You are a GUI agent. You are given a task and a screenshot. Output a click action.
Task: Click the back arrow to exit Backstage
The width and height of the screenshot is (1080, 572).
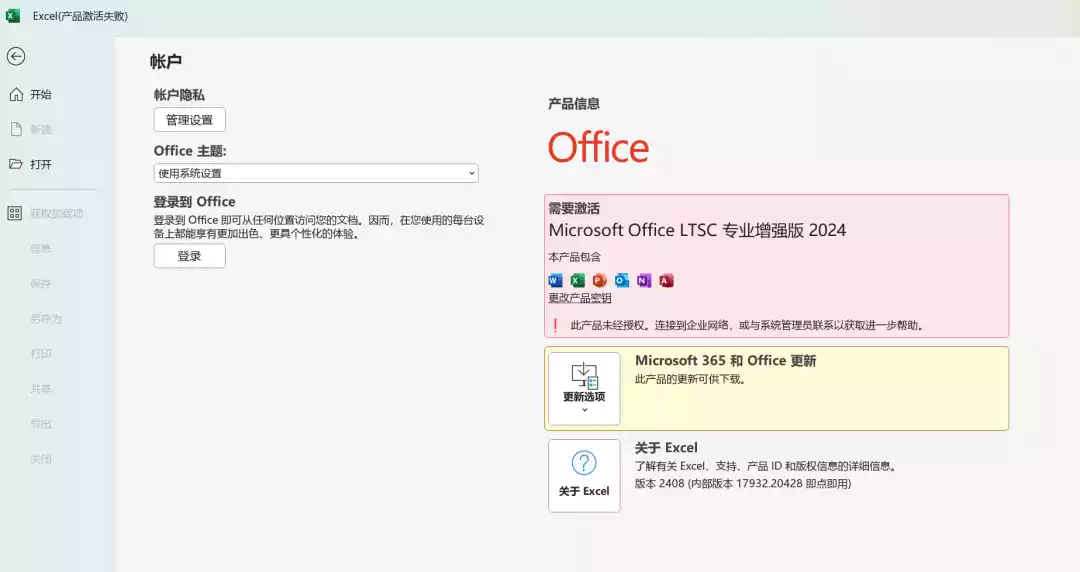pyautogui.click(x=16, y=57)
